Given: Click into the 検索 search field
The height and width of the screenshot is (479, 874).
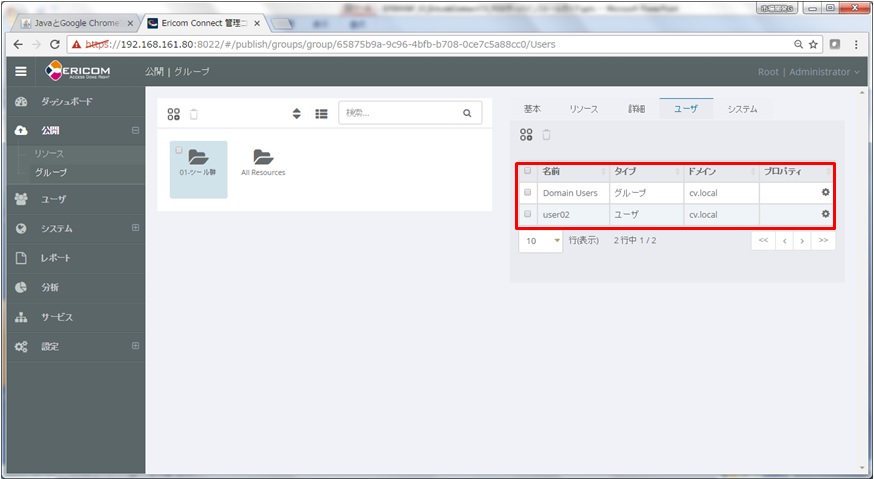Looking at the screenshot, I should [x=398, y=114].
